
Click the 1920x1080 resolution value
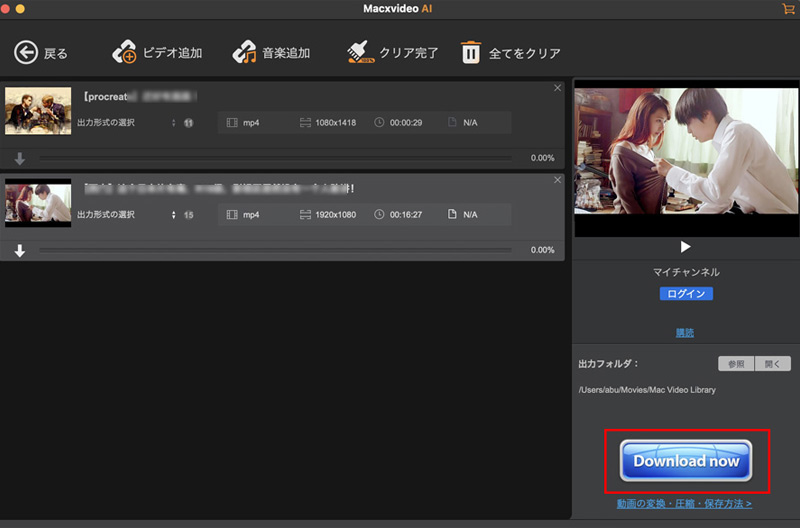pyautogui.click(x=335, y=215)
